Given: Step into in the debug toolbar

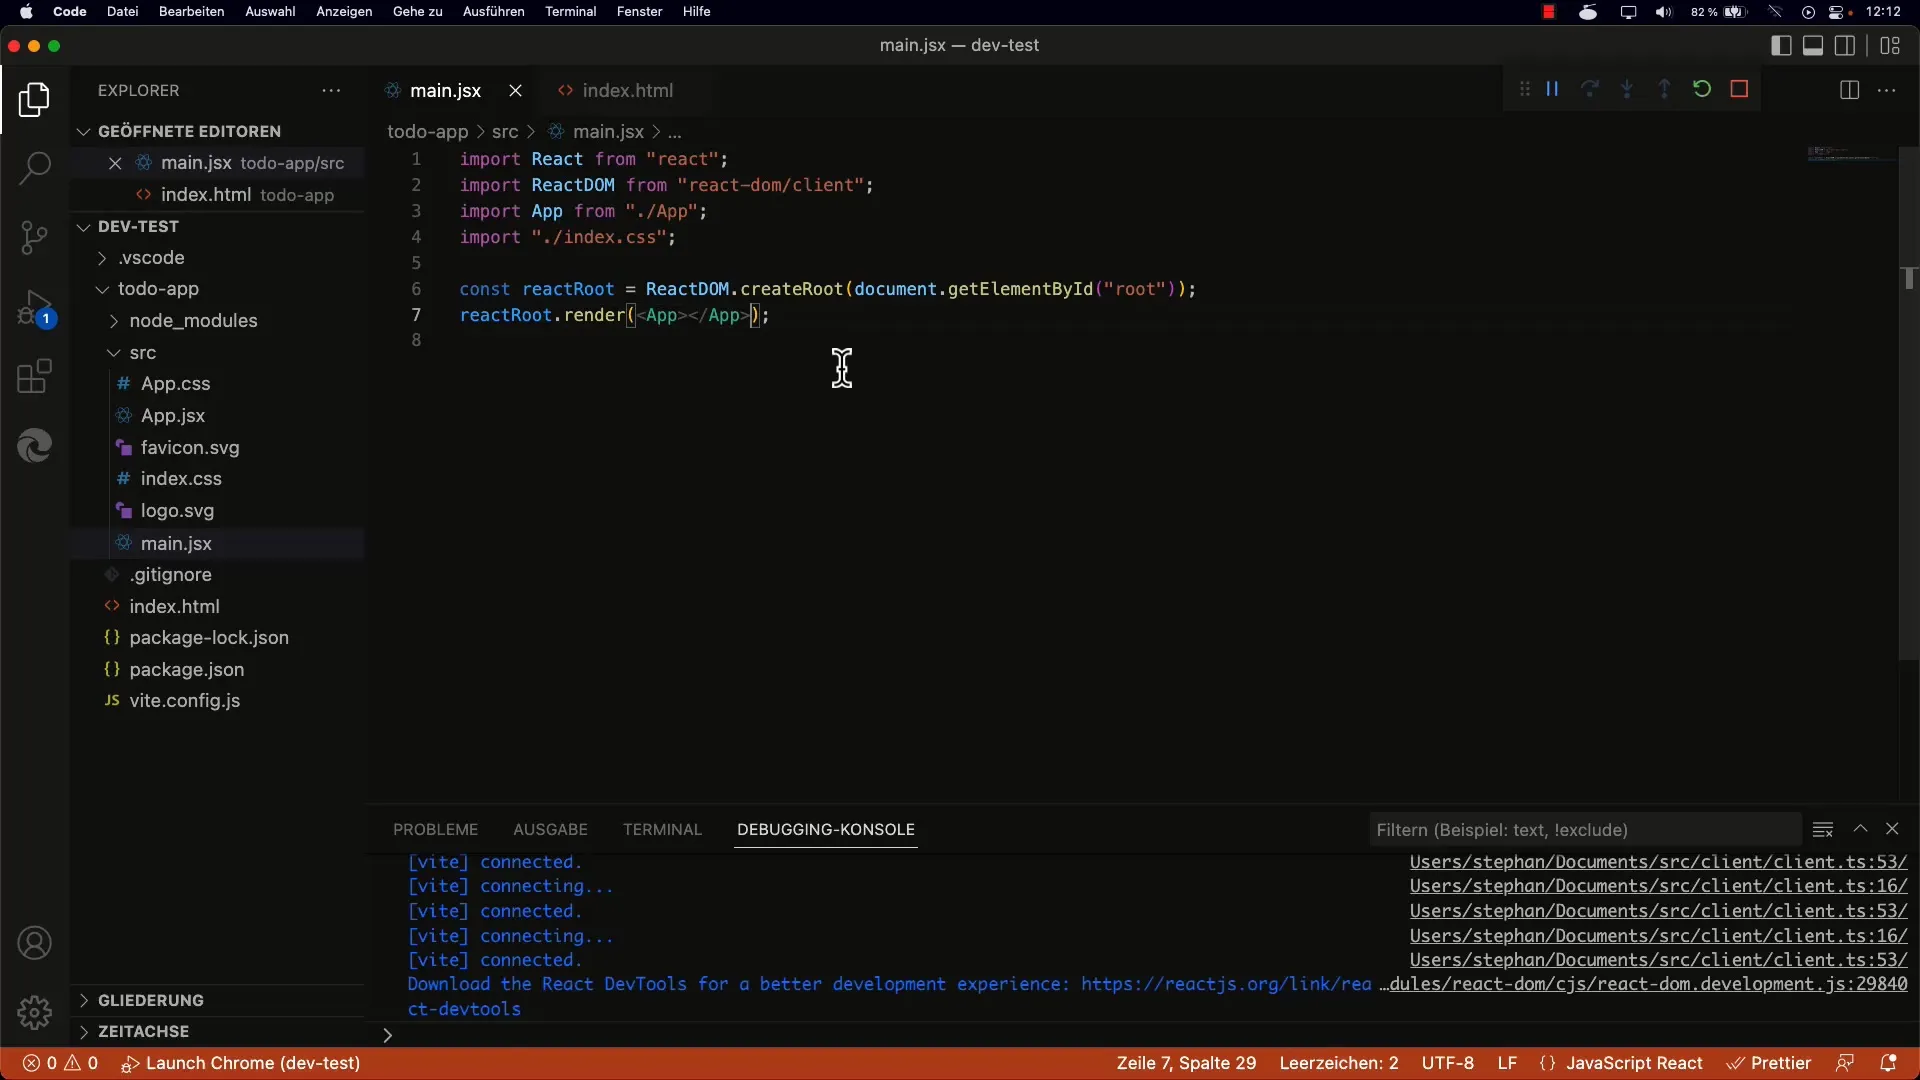Looking at the screenshot, I should (1627, 89).
